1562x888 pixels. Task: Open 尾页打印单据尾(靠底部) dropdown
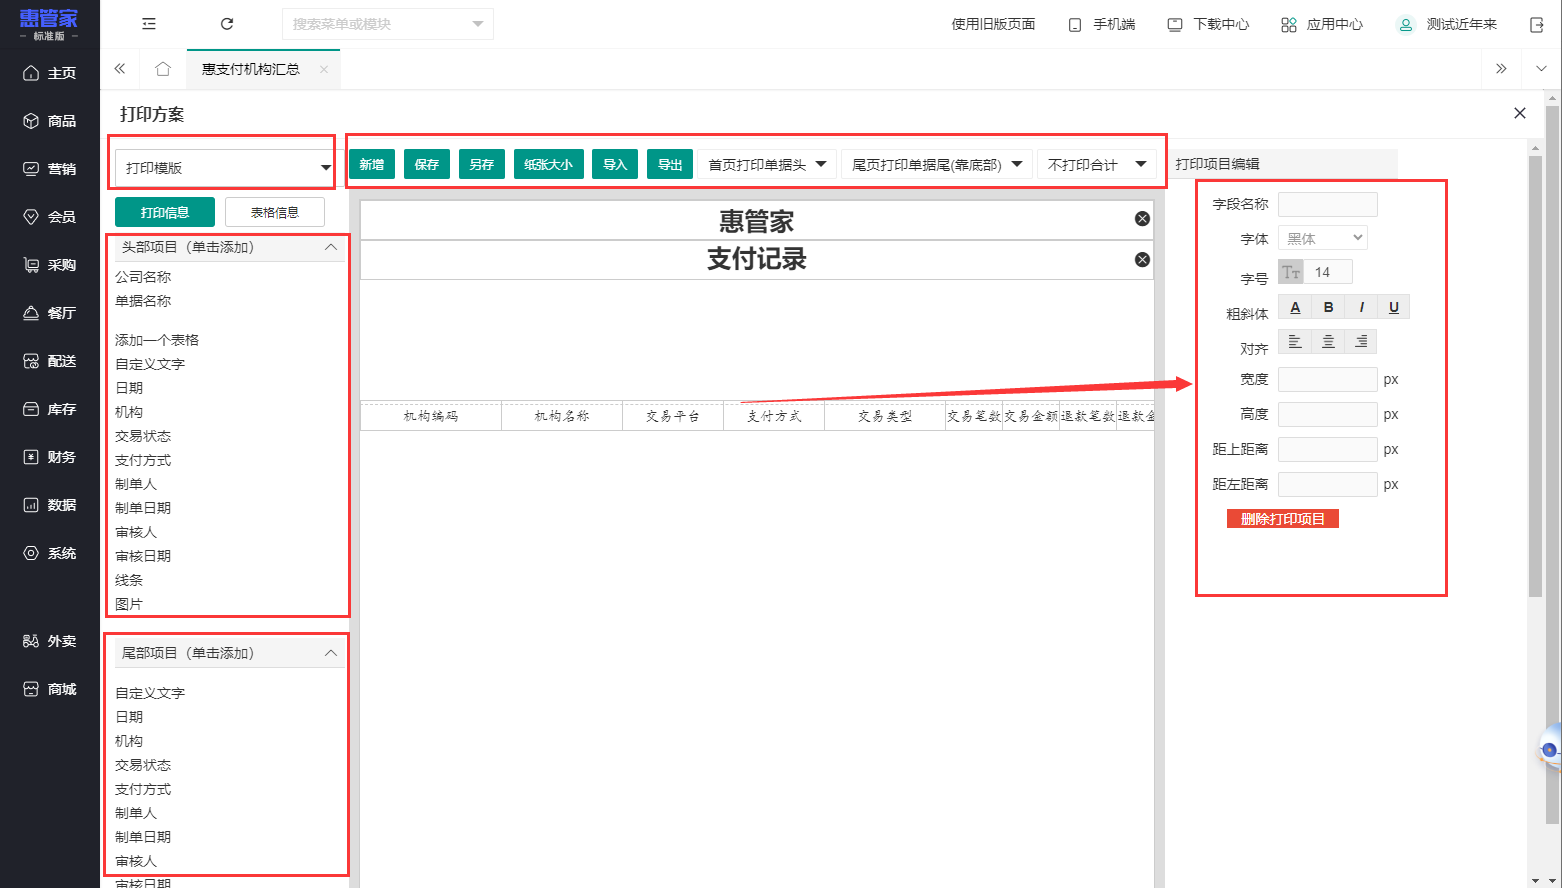click(937, 164)
